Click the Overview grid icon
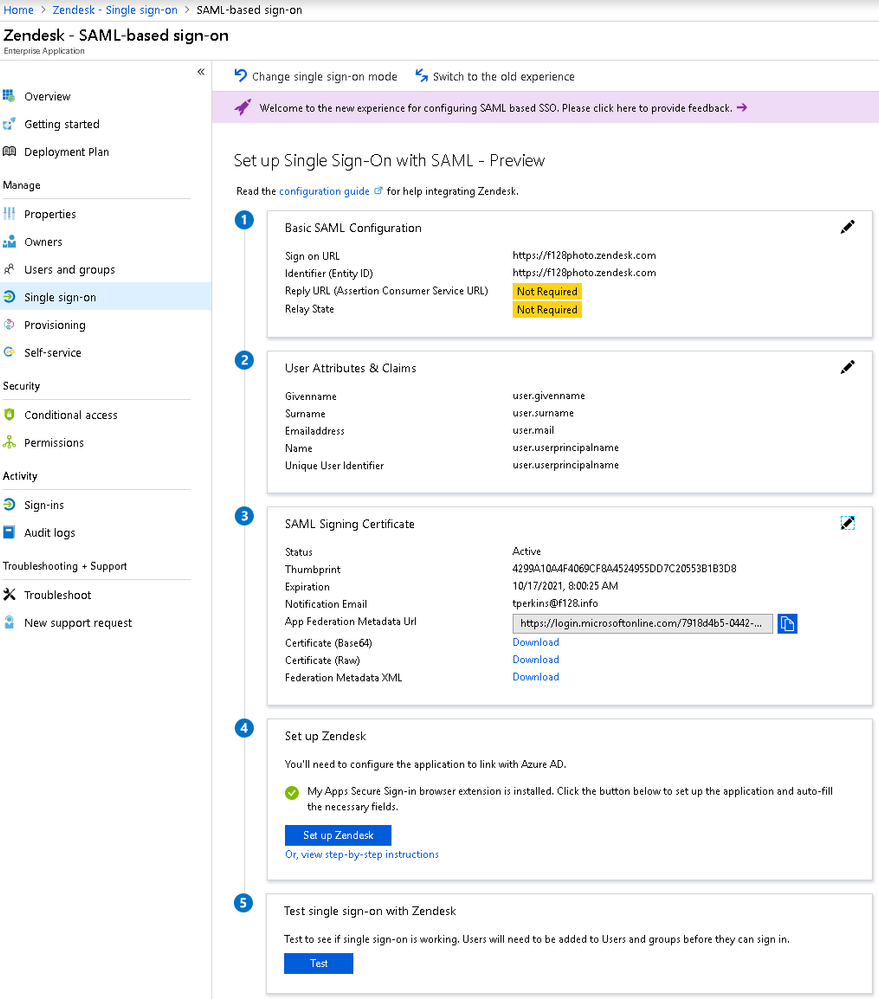Screen dimensions: 879x999 pos(9,96)
